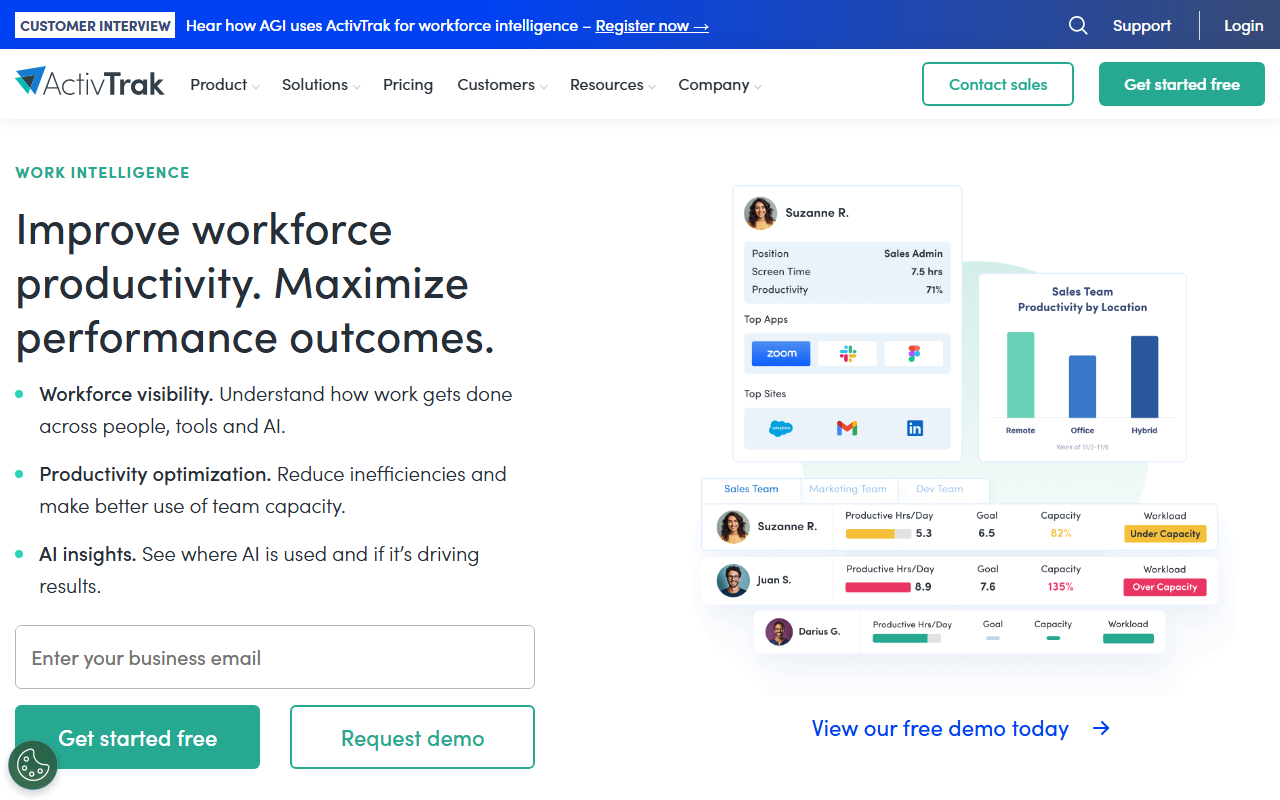
Task: Expand the Solutions menu
Action: (321, 85)
